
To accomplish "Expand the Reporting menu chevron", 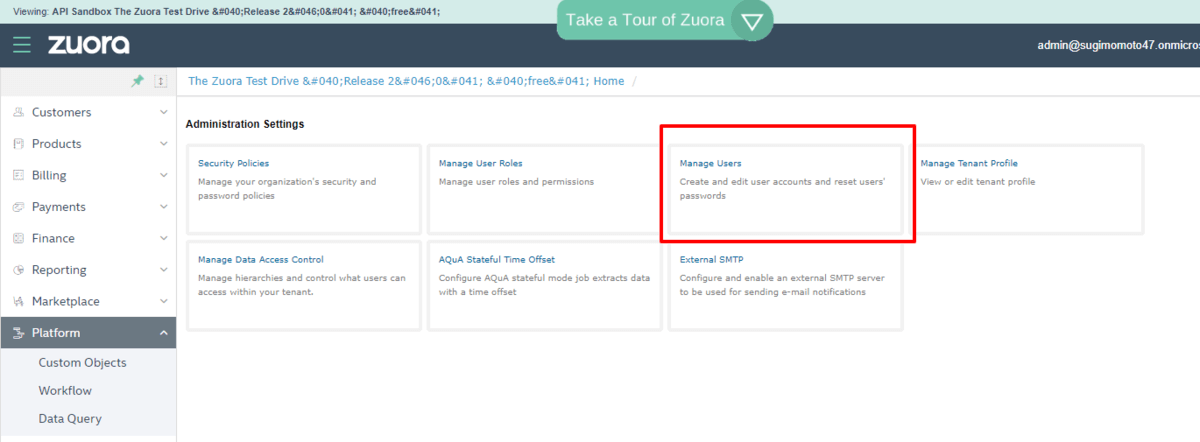I will pos(164,270).
